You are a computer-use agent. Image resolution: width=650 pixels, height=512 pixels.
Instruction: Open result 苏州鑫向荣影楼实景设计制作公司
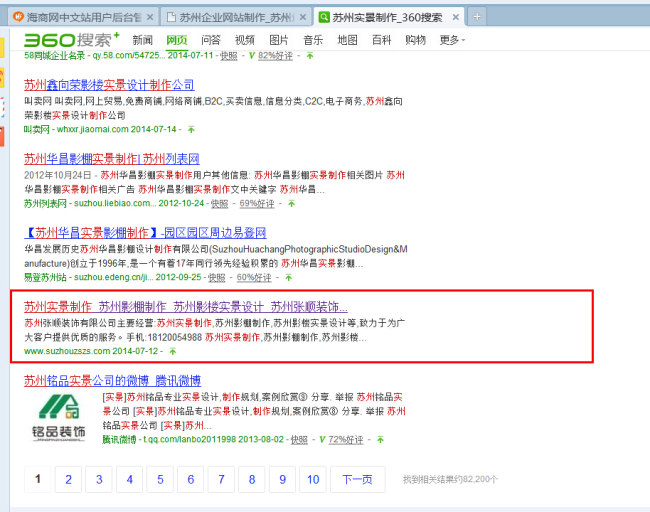pos(109,85)
